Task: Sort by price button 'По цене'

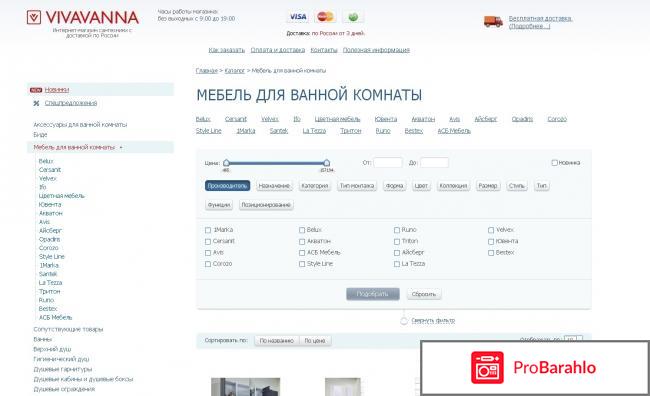Action: coord(315,341)
